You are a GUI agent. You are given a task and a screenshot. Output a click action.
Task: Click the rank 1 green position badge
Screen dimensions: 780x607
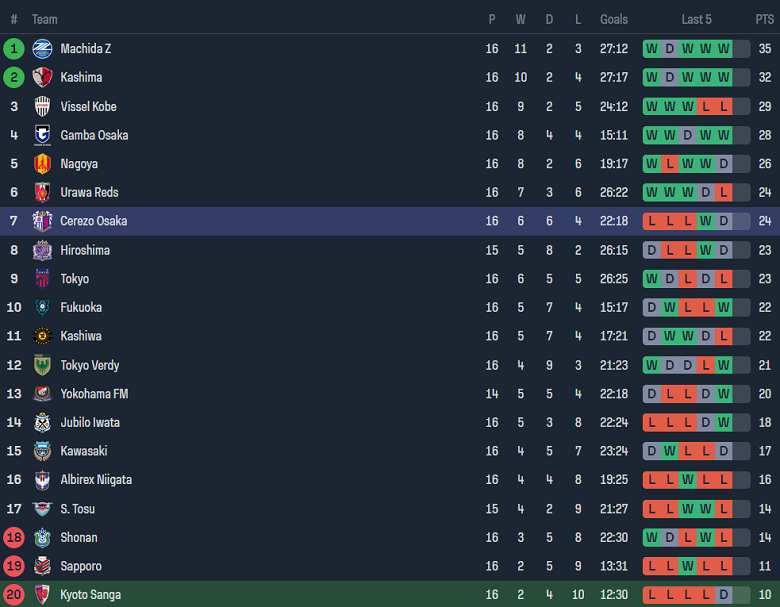pyautogui.click(x=14, y=49)
